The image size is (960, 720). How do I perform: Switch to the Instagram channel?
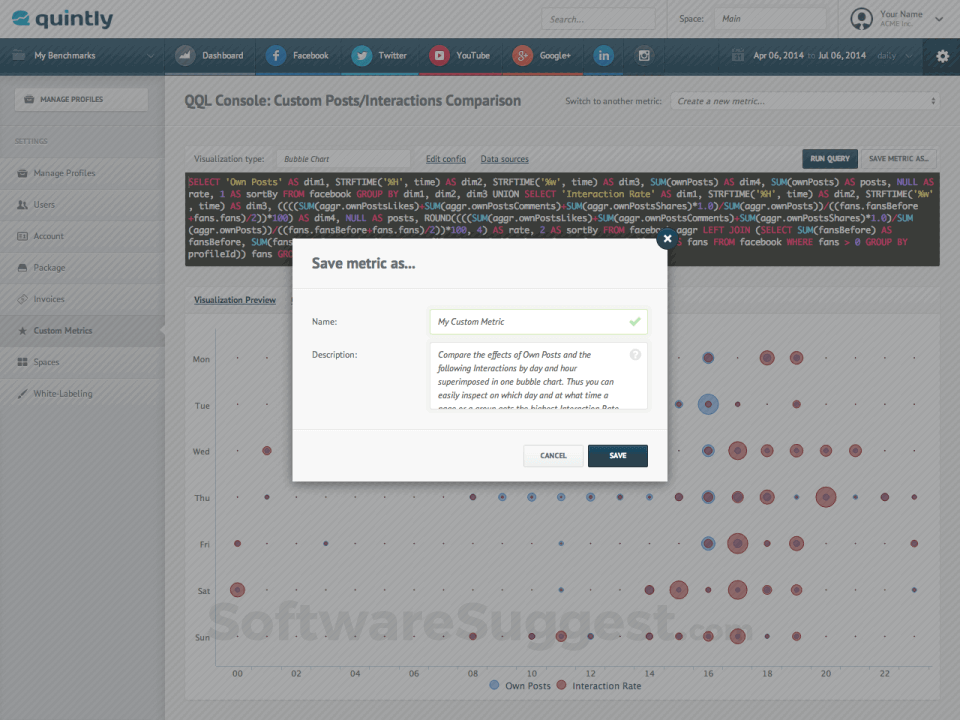645,57
